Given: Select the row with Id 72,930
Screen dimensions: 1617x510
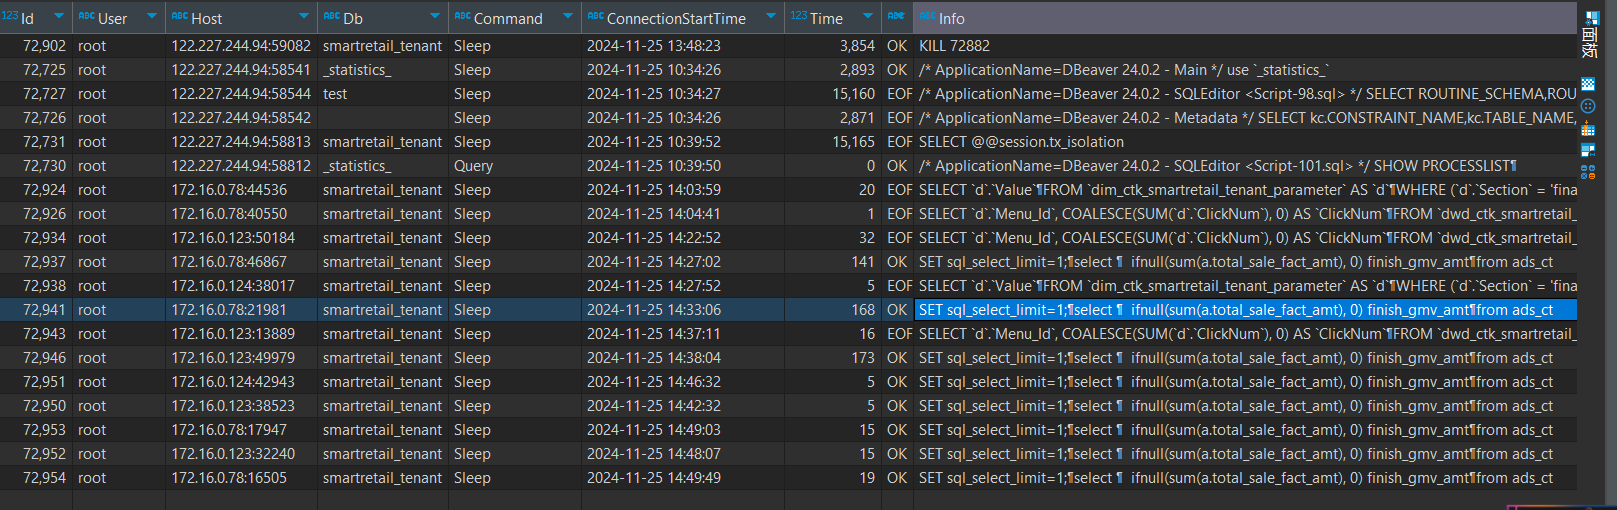Looking at the screenshot, I should pyautogui.click(x=44, y=166).
